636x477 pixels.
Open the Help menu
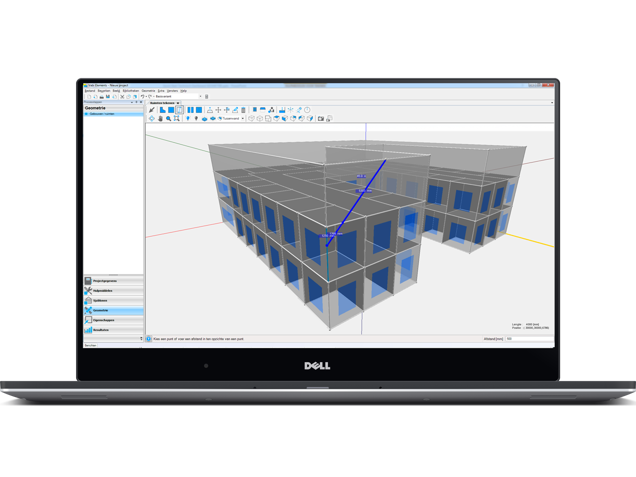184,90
